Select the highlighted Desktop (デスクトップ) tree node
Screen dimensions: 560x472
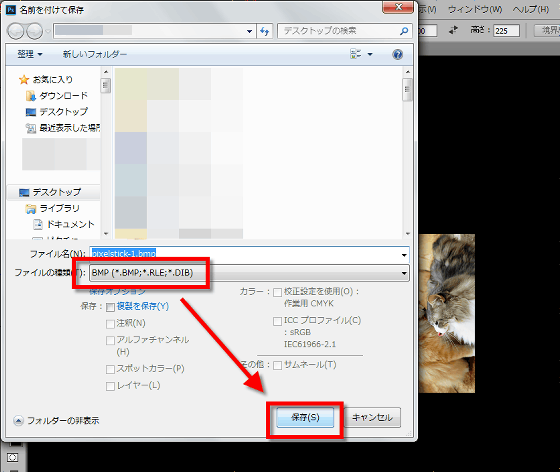point(54,192)
